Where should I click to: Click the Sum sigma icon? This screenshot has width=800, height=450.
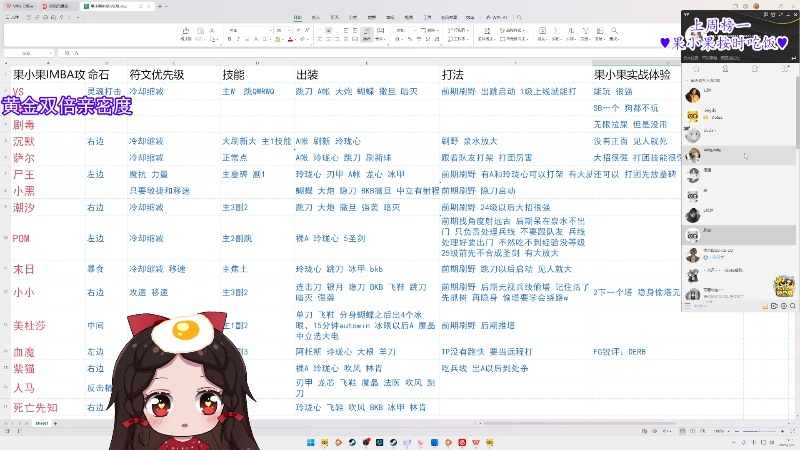(x=557, y=33)
